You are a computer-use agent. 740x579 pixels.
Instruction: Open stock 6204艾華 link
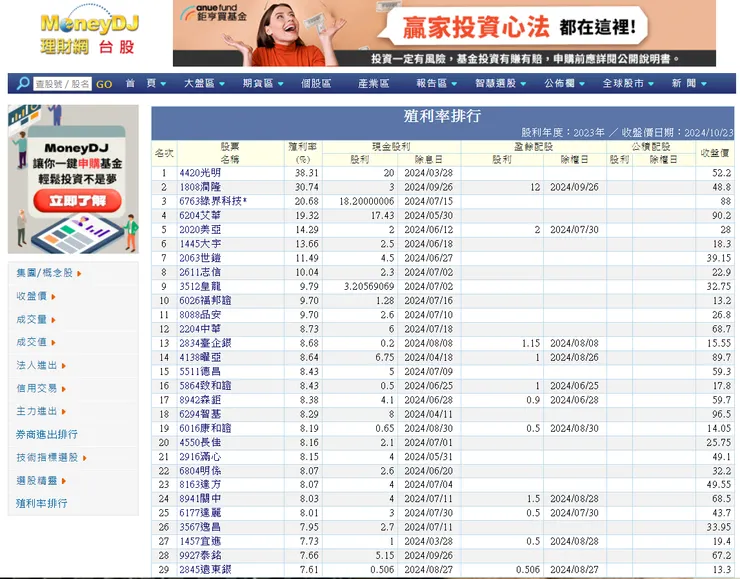click(x=200, y=216)
